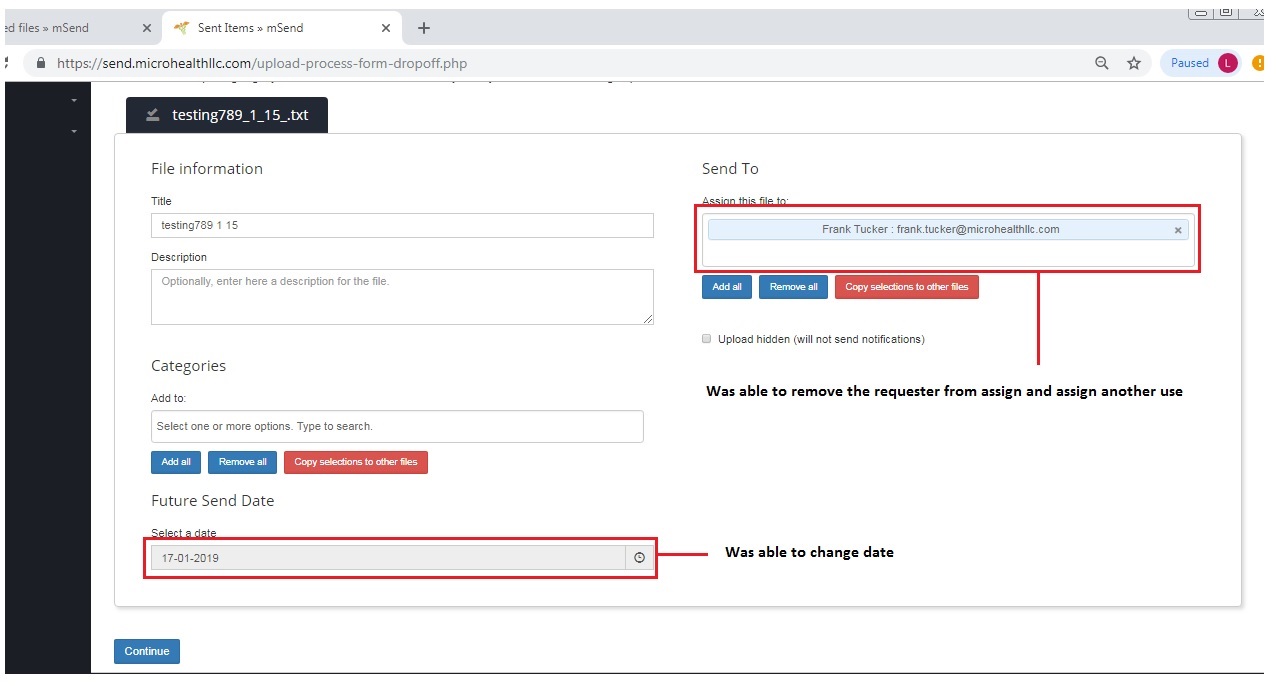Click the padlock icon in the address bar
The width and height of the screenshot is (1276, 686).
coord(40,61)
